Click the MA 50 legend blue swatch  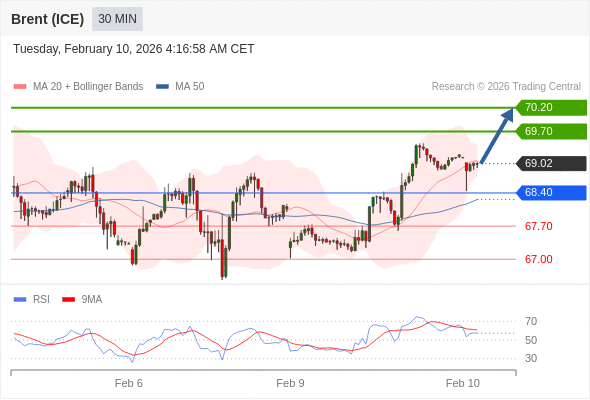click(162, 87)
